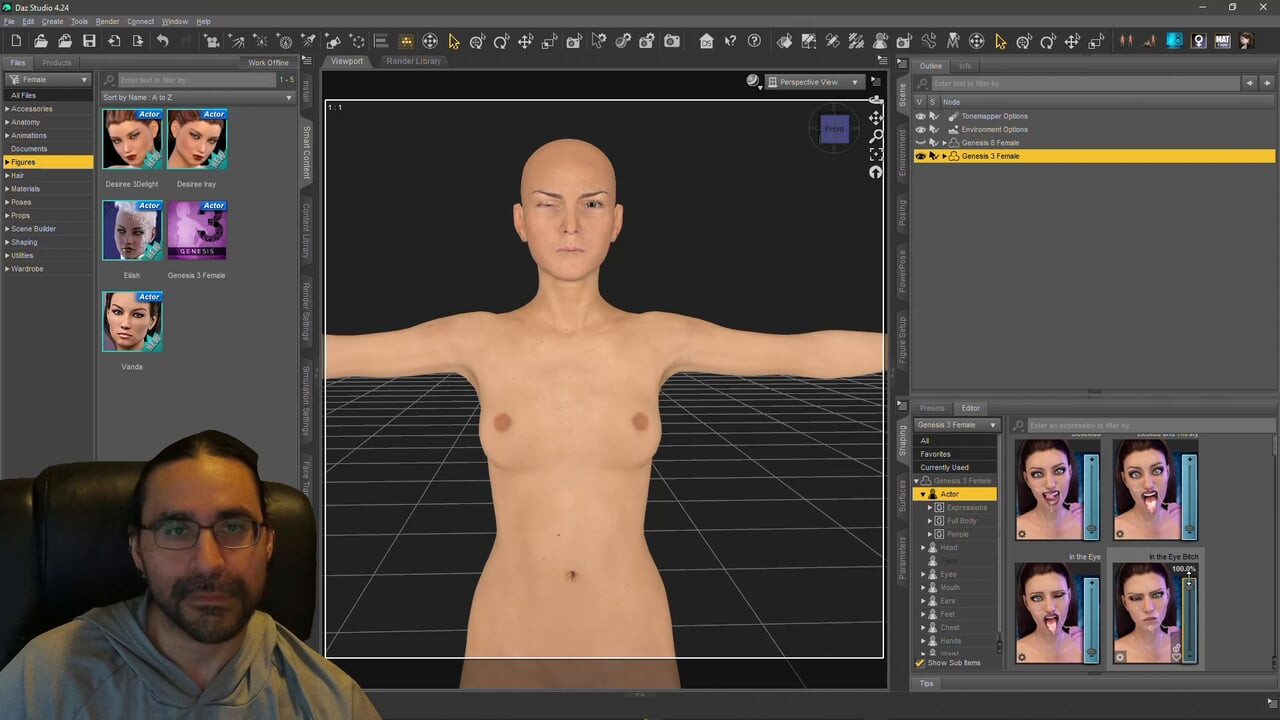Click the MAT Copy toolbar icon
The width and height of the screenshot is (1280, 720).
[1222, 41]
